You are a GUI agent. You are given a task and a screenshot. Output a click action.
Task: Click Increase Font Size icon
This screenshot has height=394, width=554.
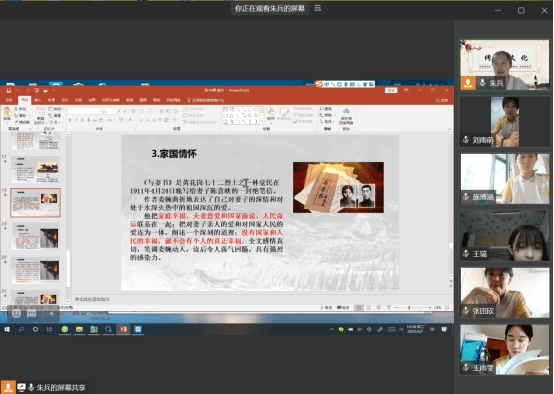click(119, 111)
